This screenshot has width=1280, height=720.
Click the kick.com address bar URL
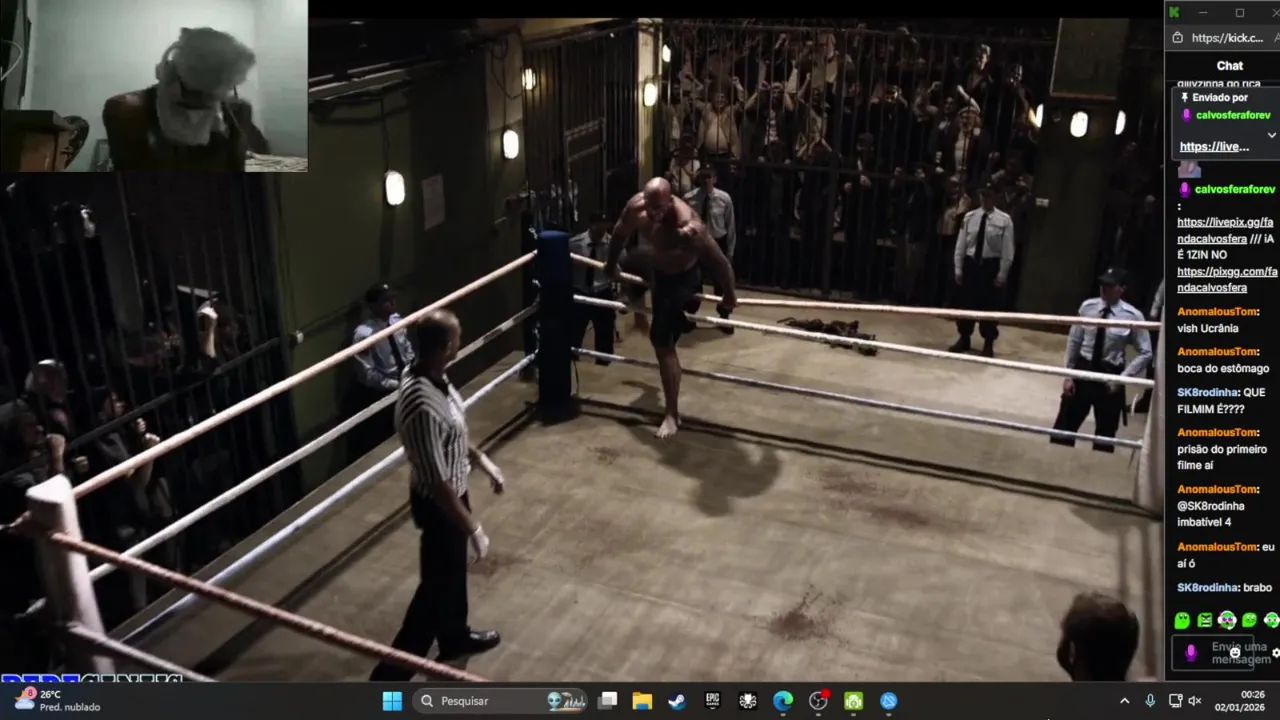pos(1227,38)
